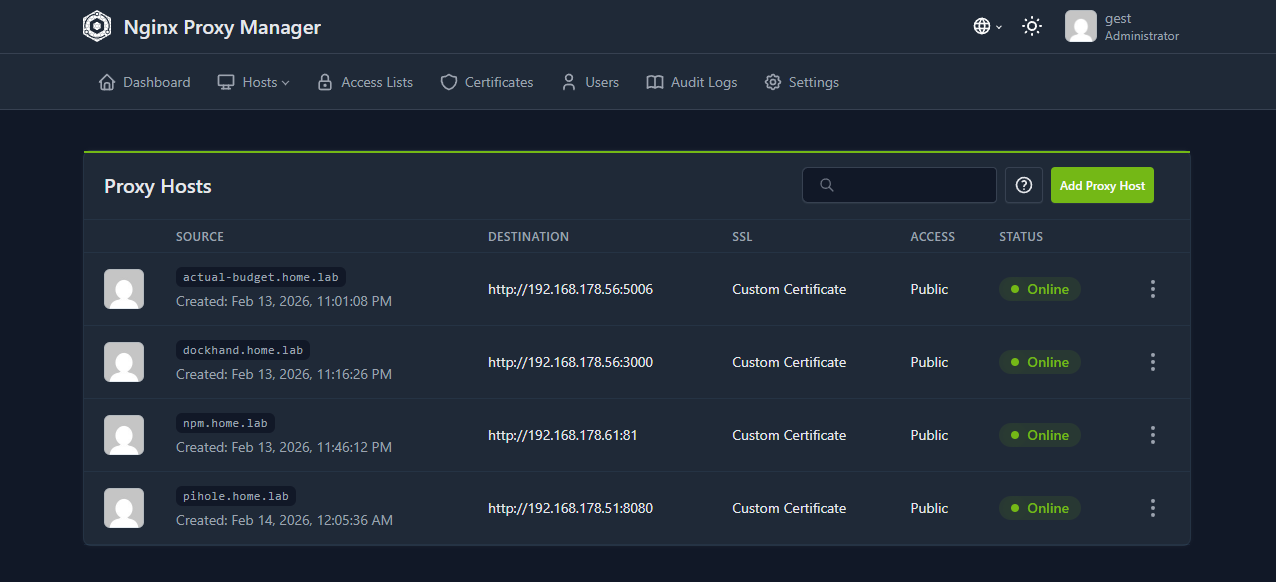Click the Add Proxy Host button
The height and width of the screenshot is (582, 1276).
pos(1102,185)
